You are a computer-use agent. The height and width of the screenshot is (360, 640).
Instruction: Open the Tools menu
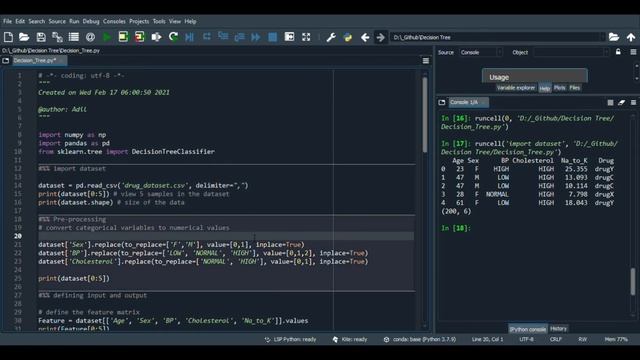pyautogui.click(x=159, y=21)
